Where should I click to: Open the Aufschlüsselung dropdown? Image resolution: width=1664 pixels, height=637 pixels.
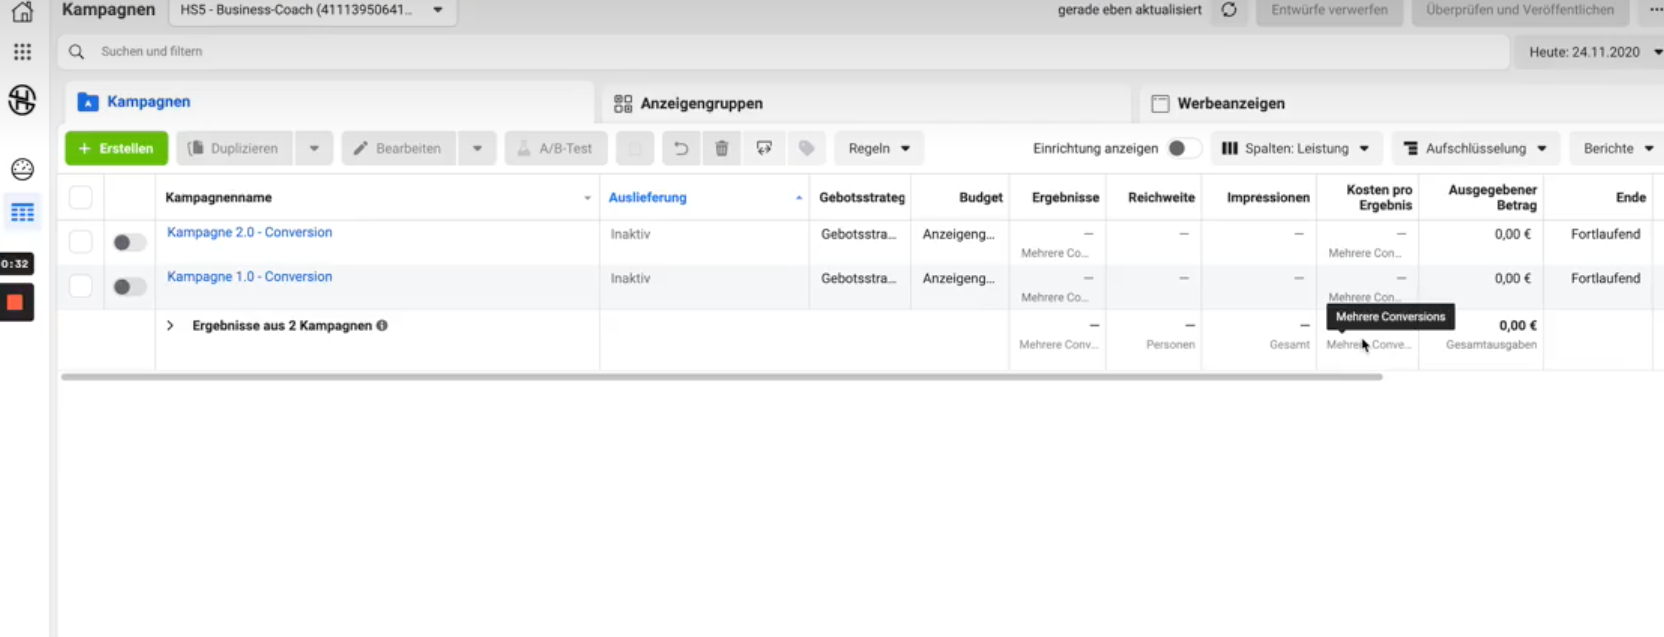click(x=1475, y=148)
